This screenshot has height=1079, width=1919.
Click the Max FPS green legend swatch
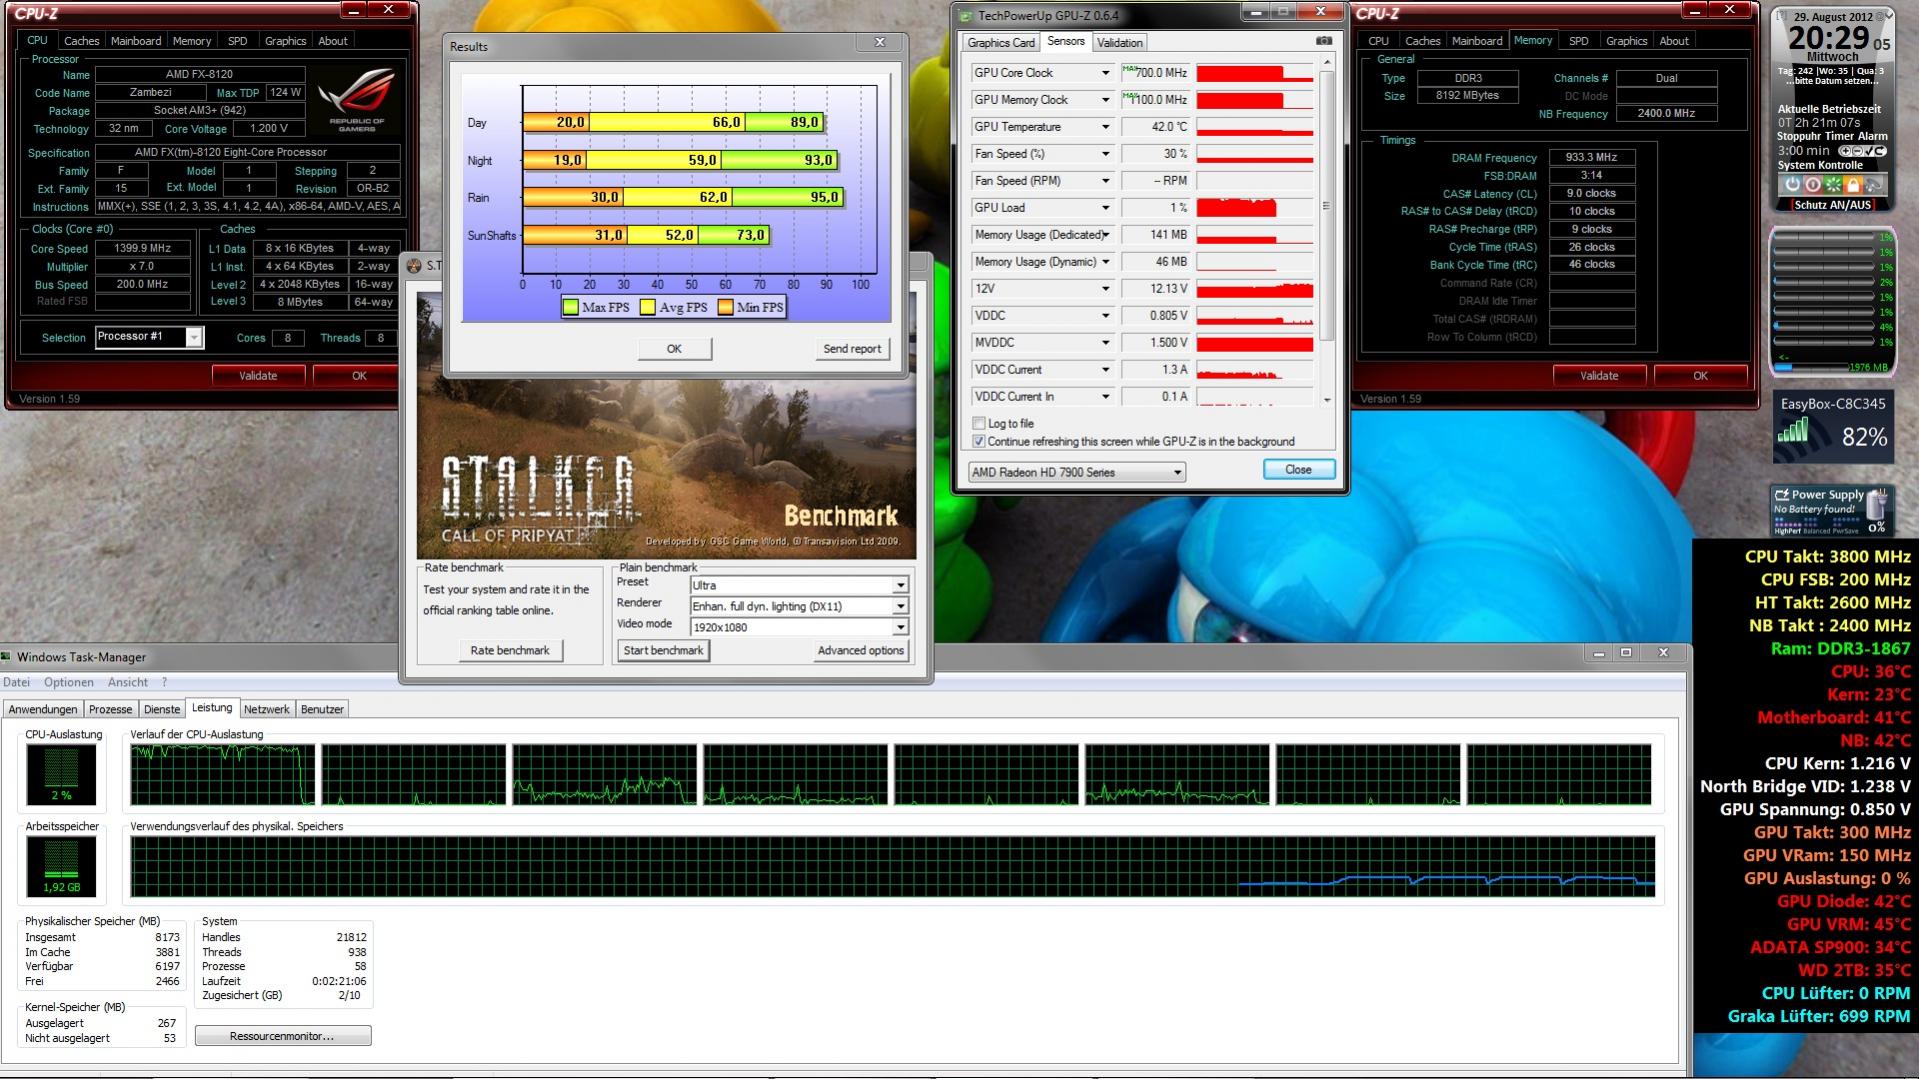571,307
